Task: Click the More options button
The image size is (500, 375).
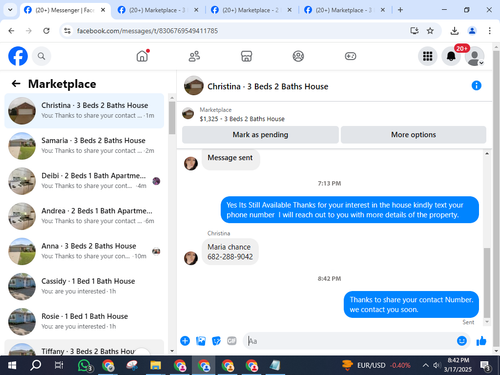Action: click(413, 135)
